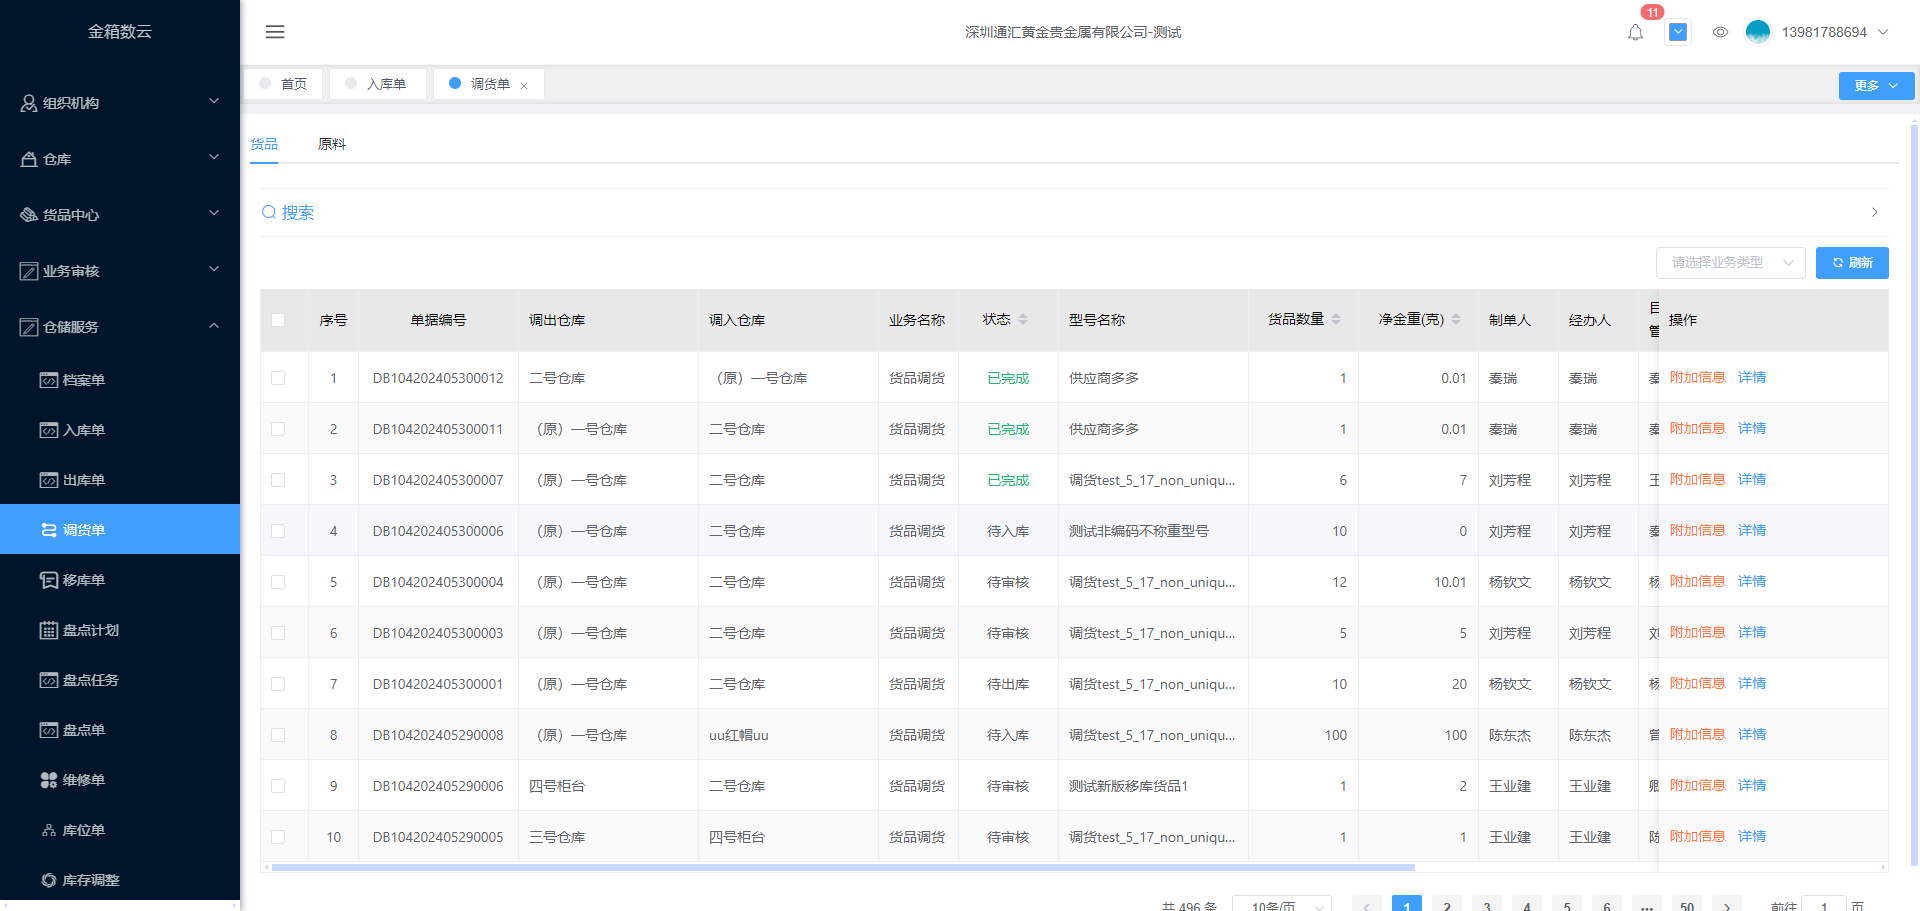Open 附加信息 for DB104202405300011
Viewport: 1920px width, 911px height.
point(1698,428)
